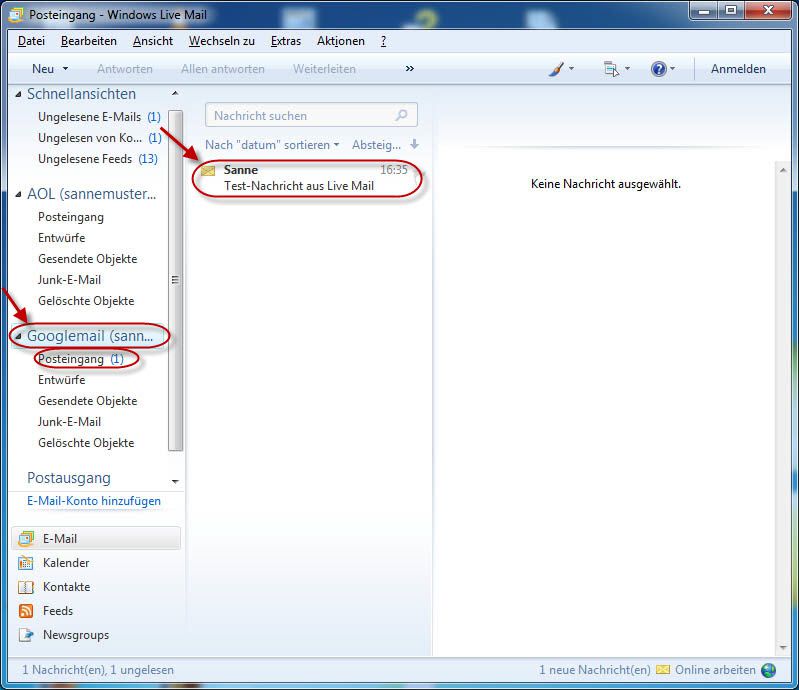Toggle descending sort order arrow
Viewport: 799px width, 690px height.
pyautogui.click(x=414, y=145)
